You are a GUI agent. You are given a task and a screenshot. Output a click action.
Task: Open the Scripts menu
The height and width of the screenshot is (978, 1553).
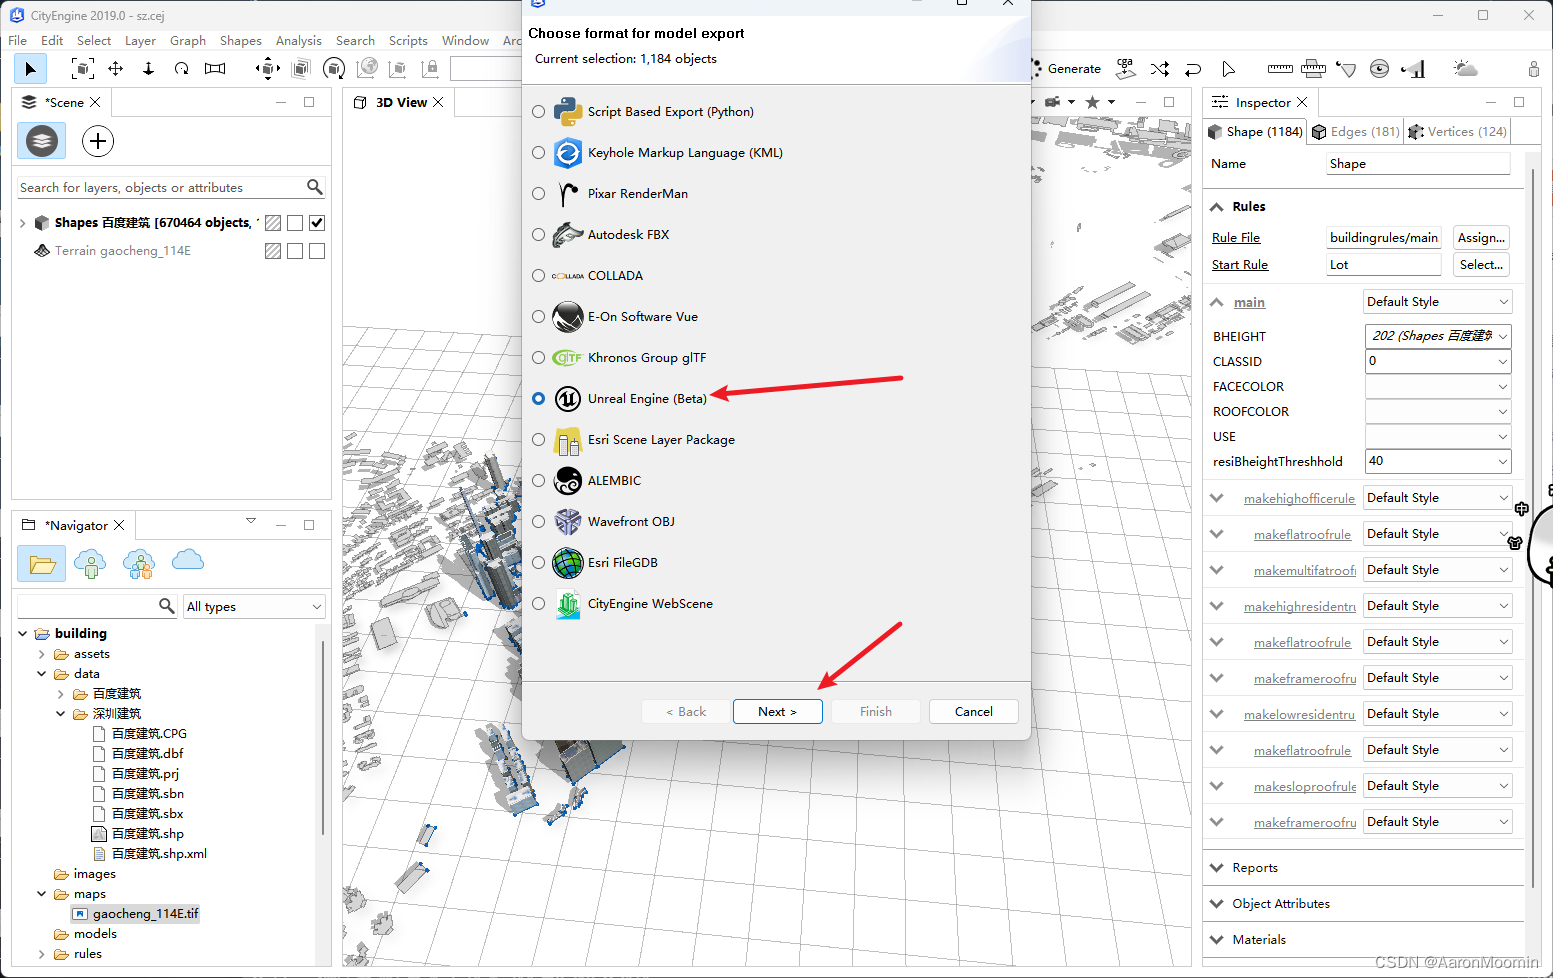pos(408,41)
